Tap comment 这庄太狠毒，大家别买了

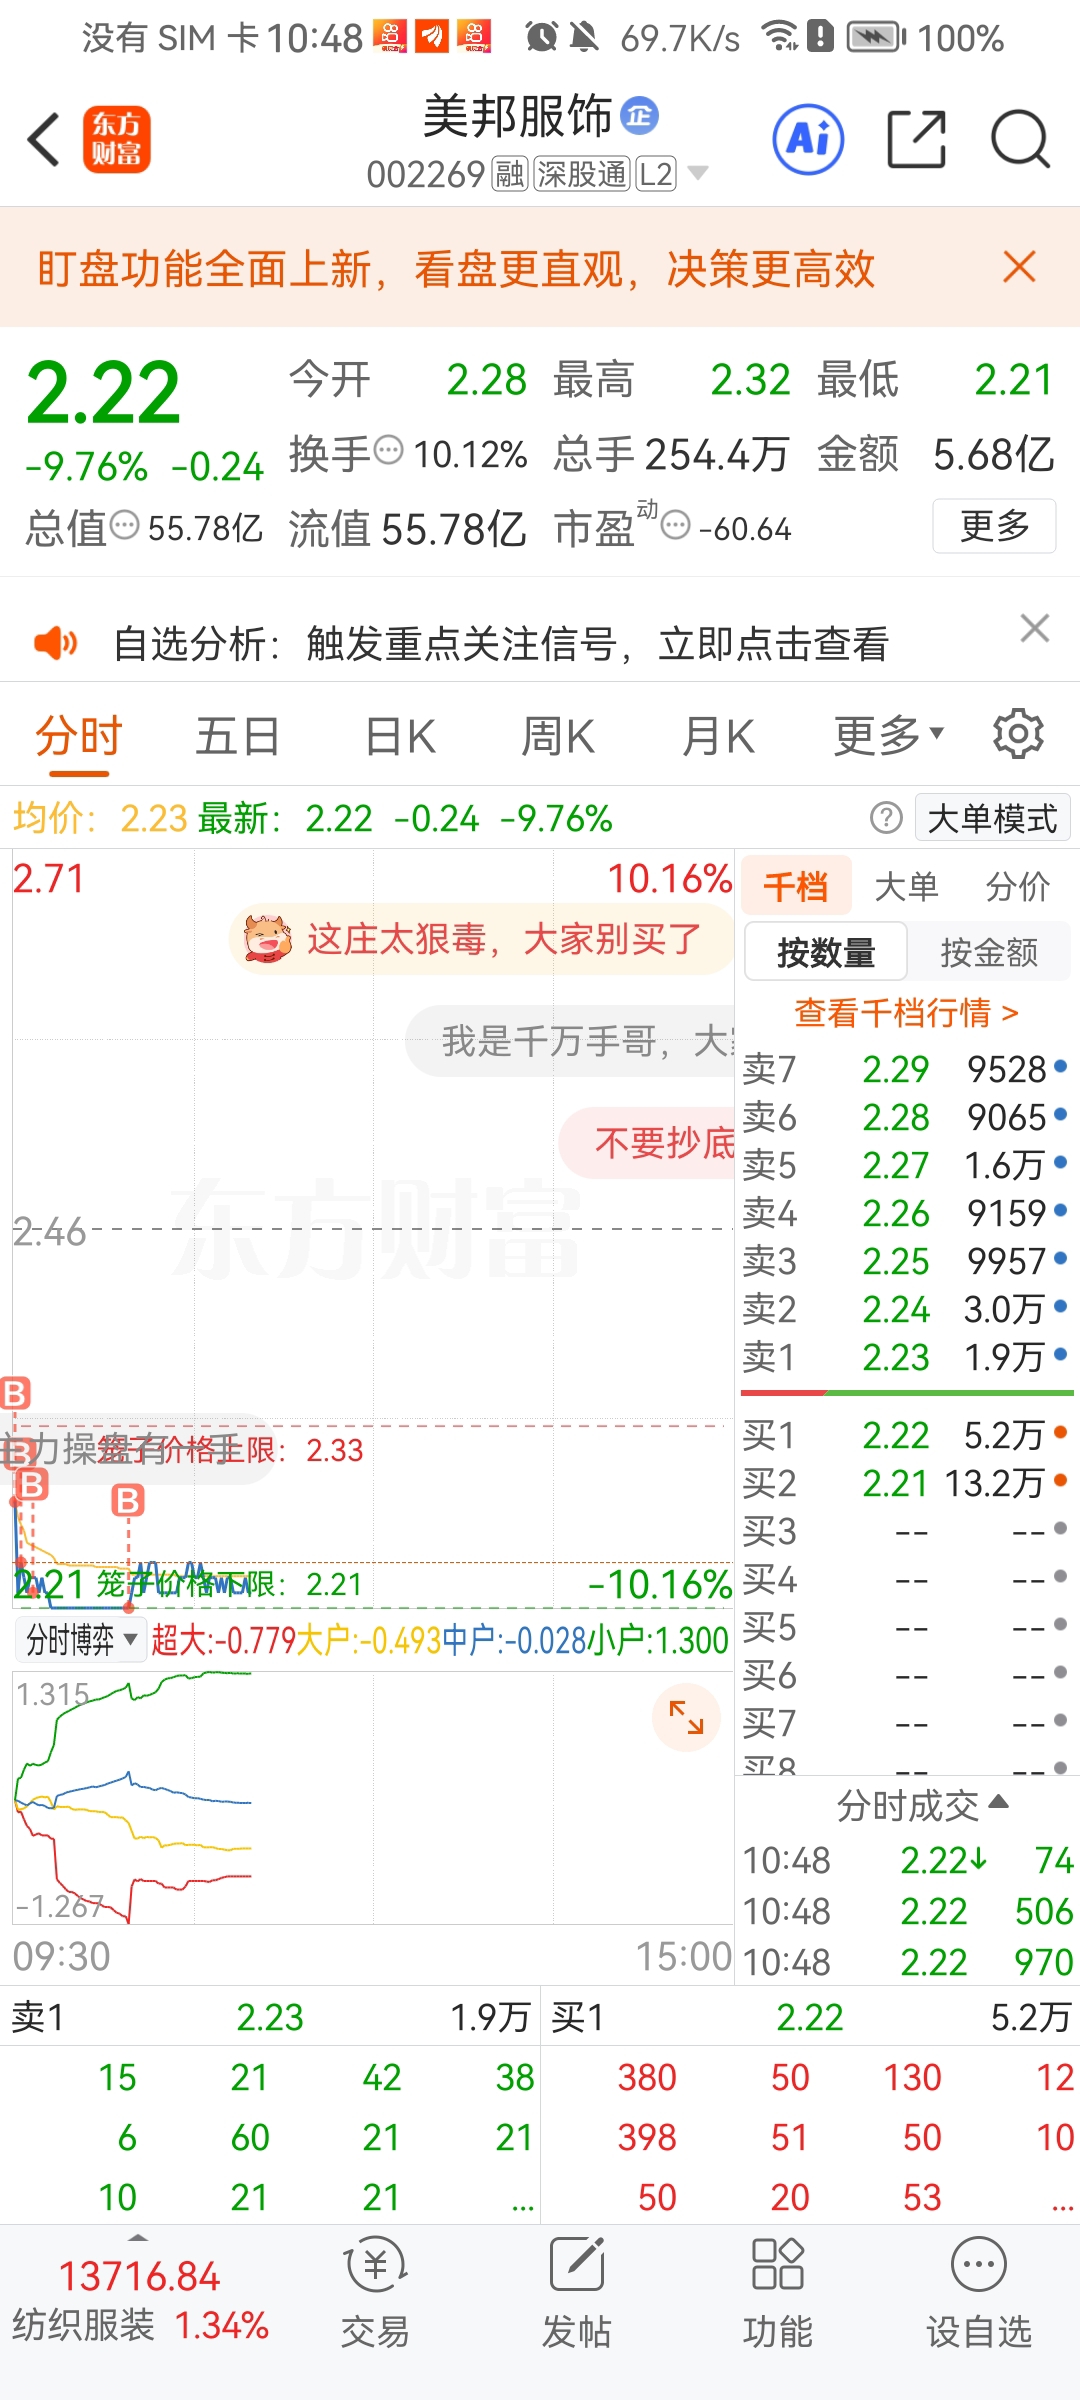482,939
